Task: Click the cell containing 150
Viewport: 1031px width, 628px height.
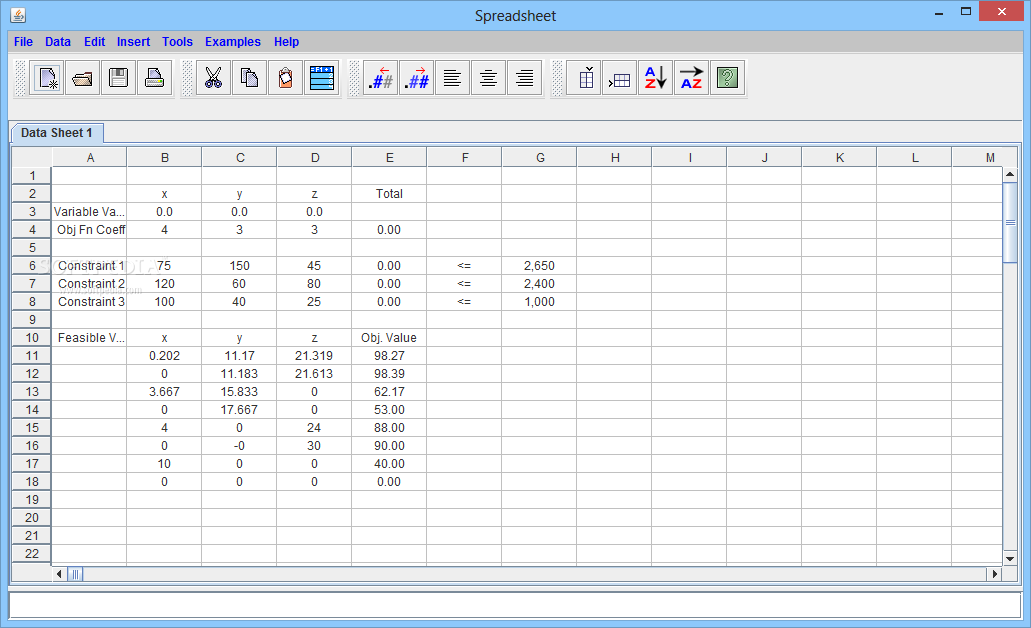Action: tap(239, 266)
